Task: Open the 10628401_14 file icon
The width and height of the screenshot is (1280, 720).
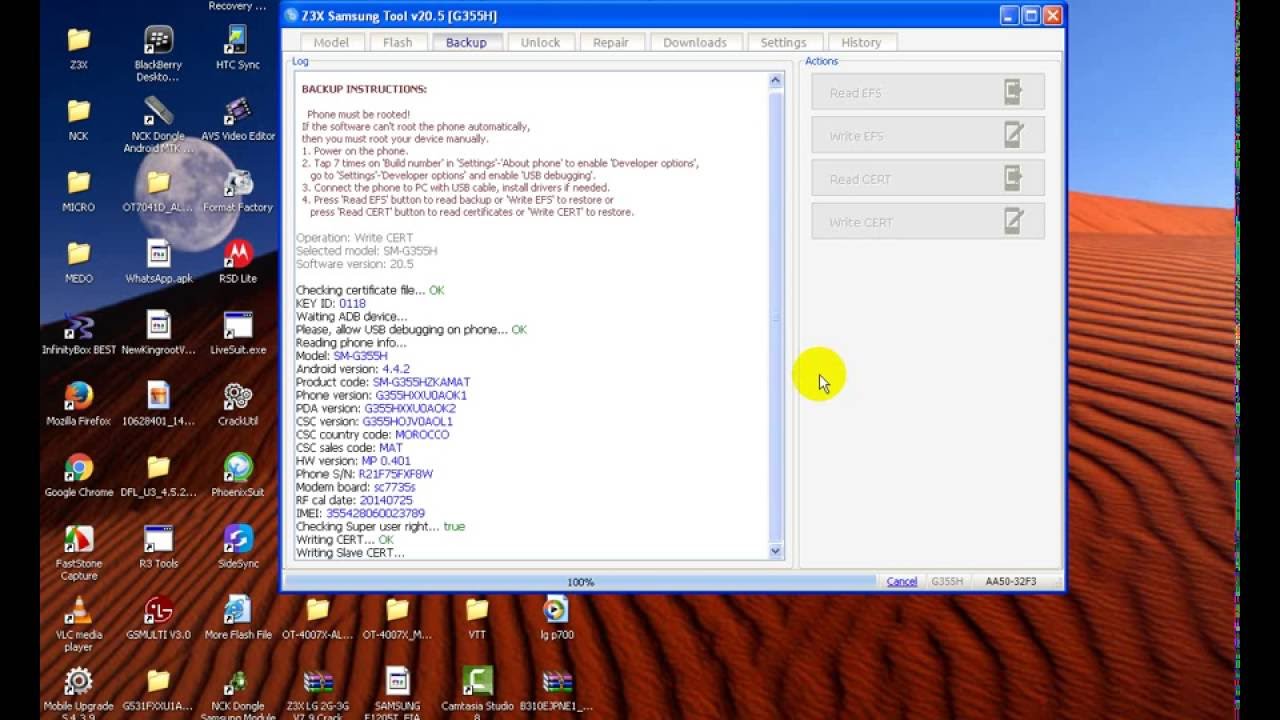Action: pyautogui.click(x=158, y=404)
